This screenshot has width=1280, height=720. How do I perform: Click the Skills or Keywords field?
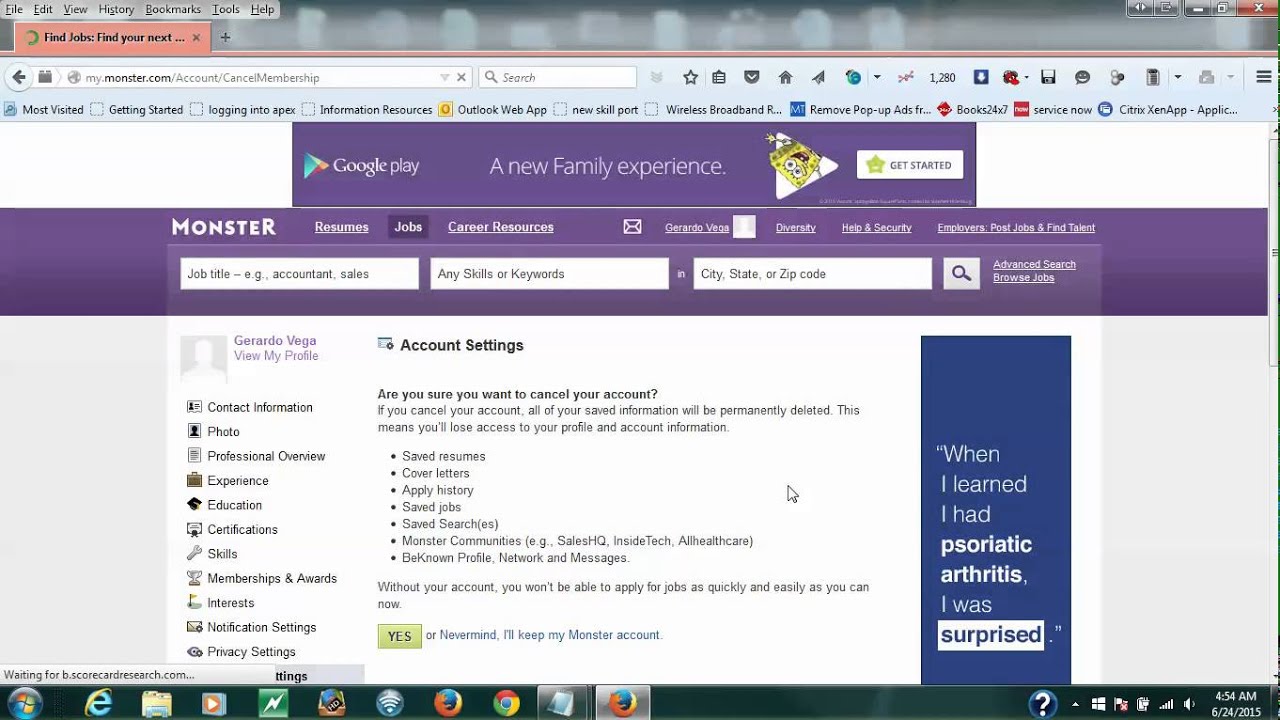549,274
